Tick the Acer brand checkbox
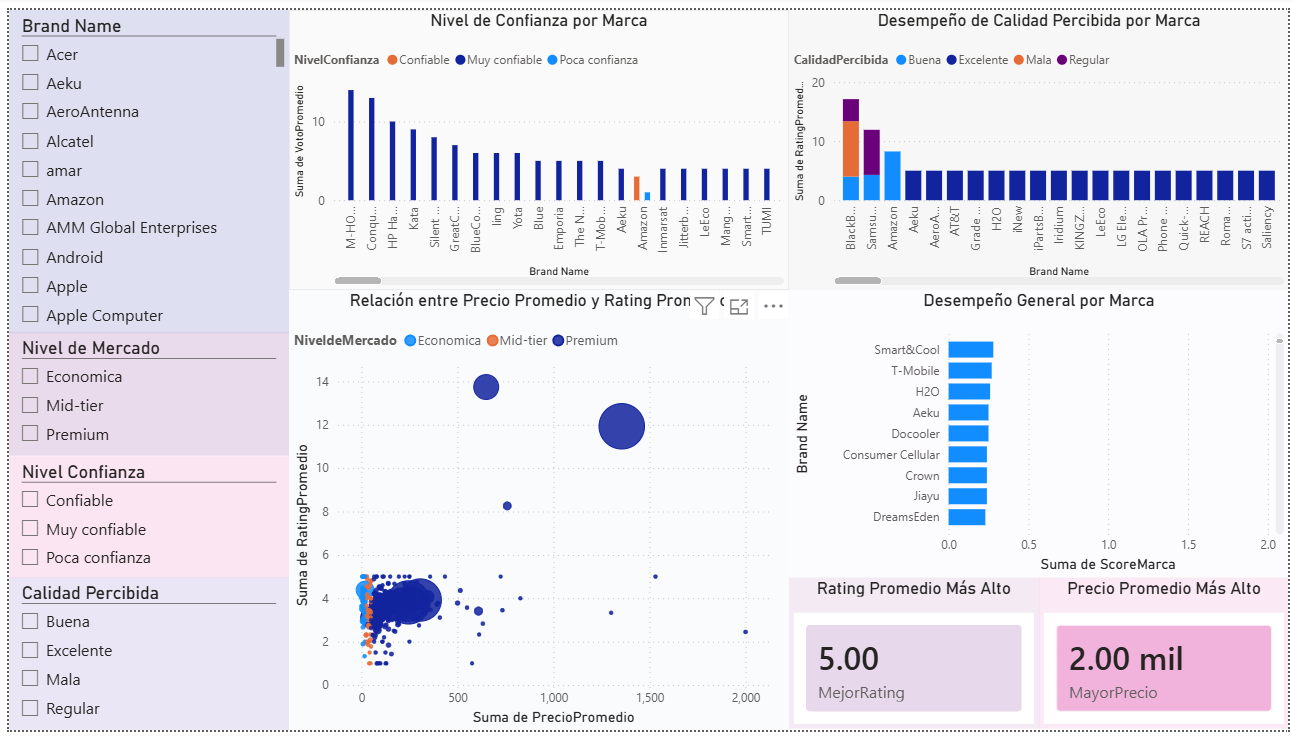The width and height of the screenshot is (1292, 736). click(30, 54)
